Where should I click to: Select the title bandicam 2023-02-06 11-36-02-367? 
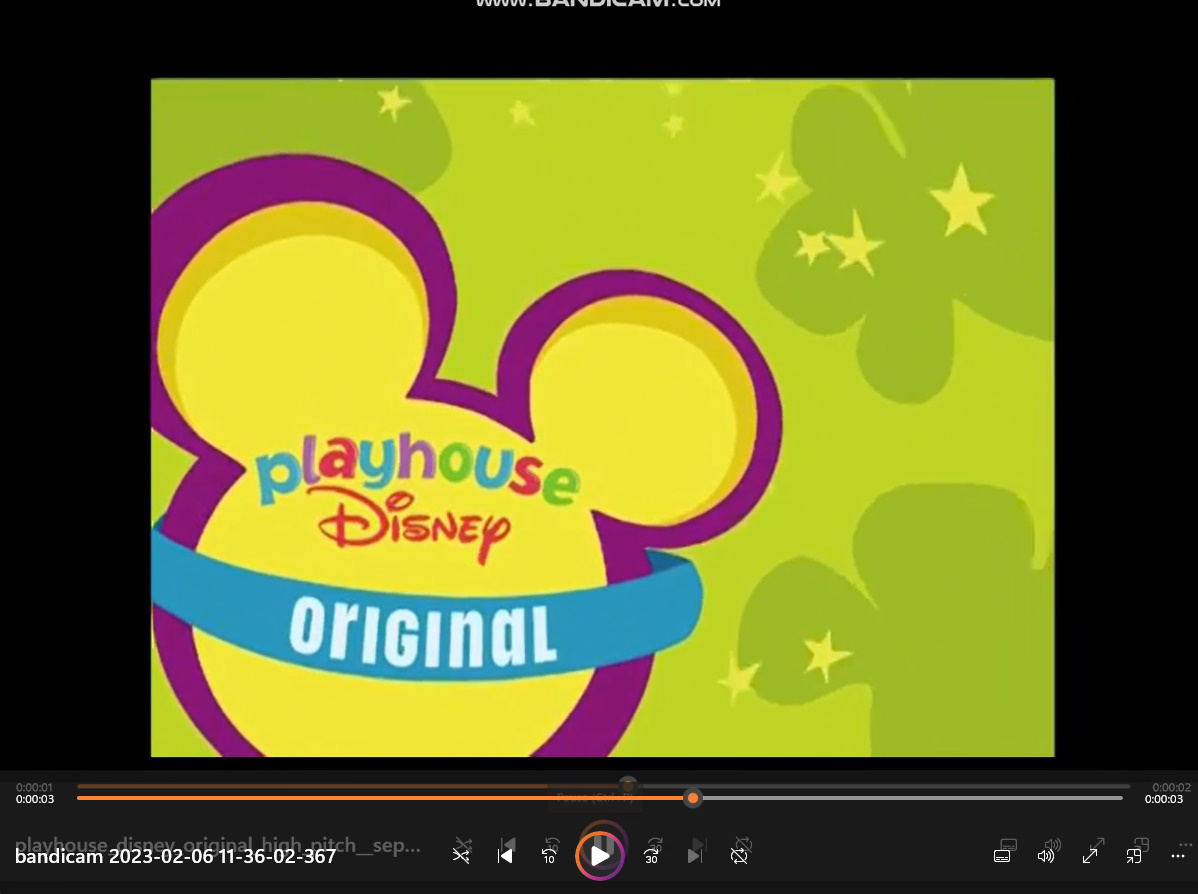[175, 857]
